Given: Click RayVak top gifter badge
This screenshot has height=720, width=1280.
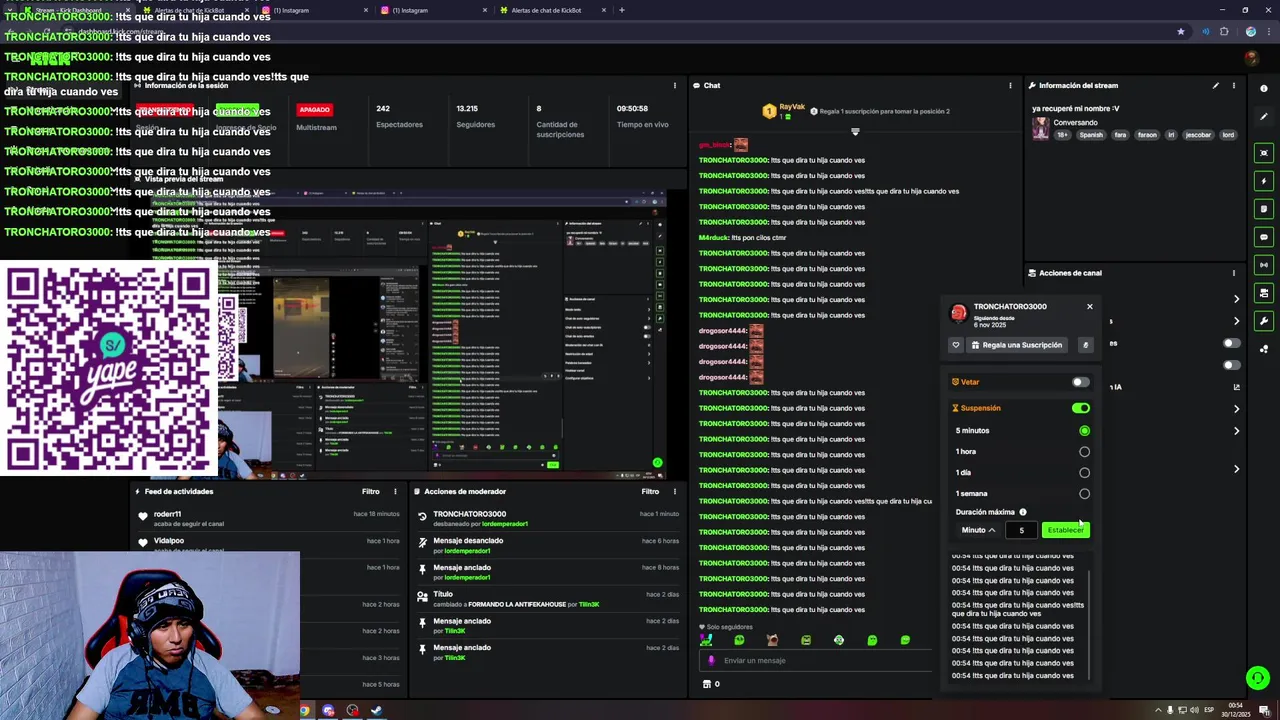Looking at the screenshot, I should click(x=784, y=111).
